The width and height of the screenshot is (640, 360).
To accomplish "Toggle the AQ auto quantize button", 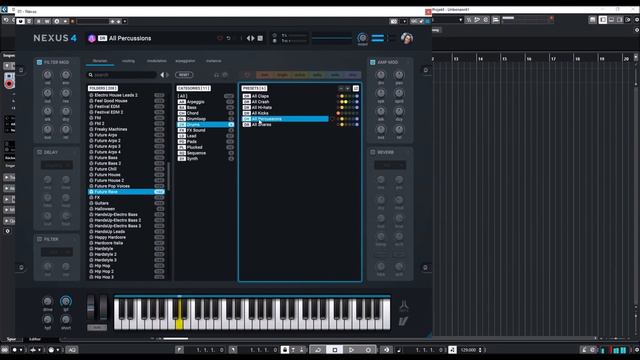I will [x=72, y=350].
